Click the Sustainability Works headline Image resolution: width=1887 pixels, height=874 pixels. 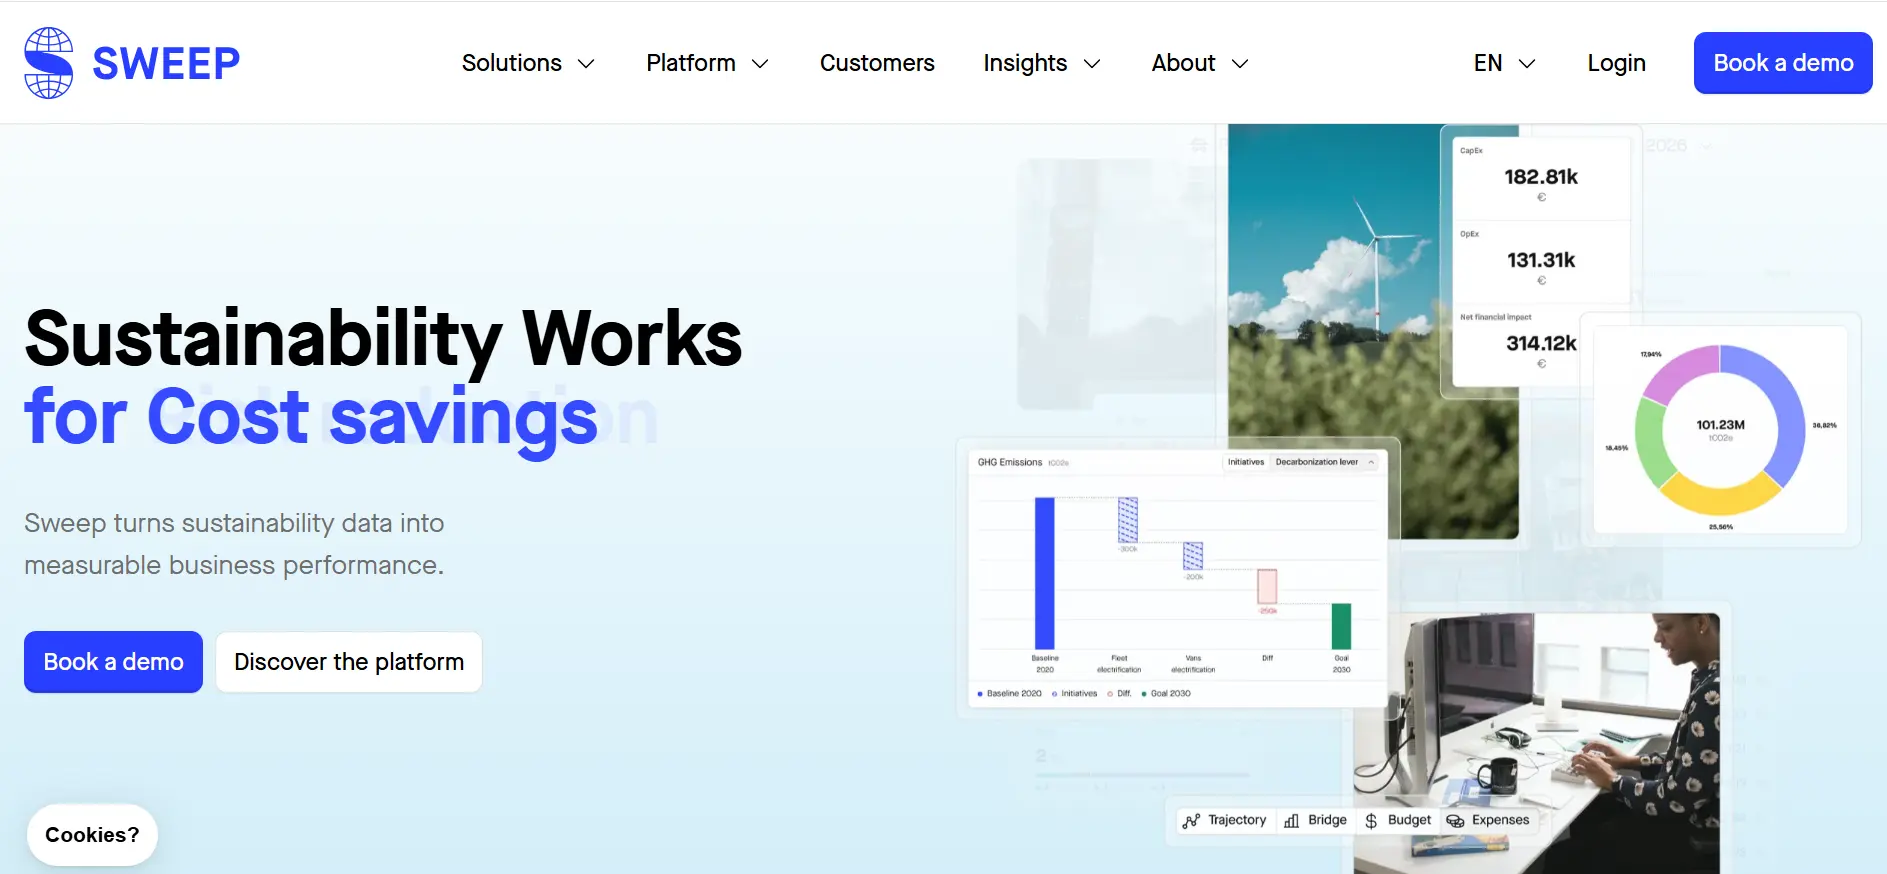(x=383, y=338)
